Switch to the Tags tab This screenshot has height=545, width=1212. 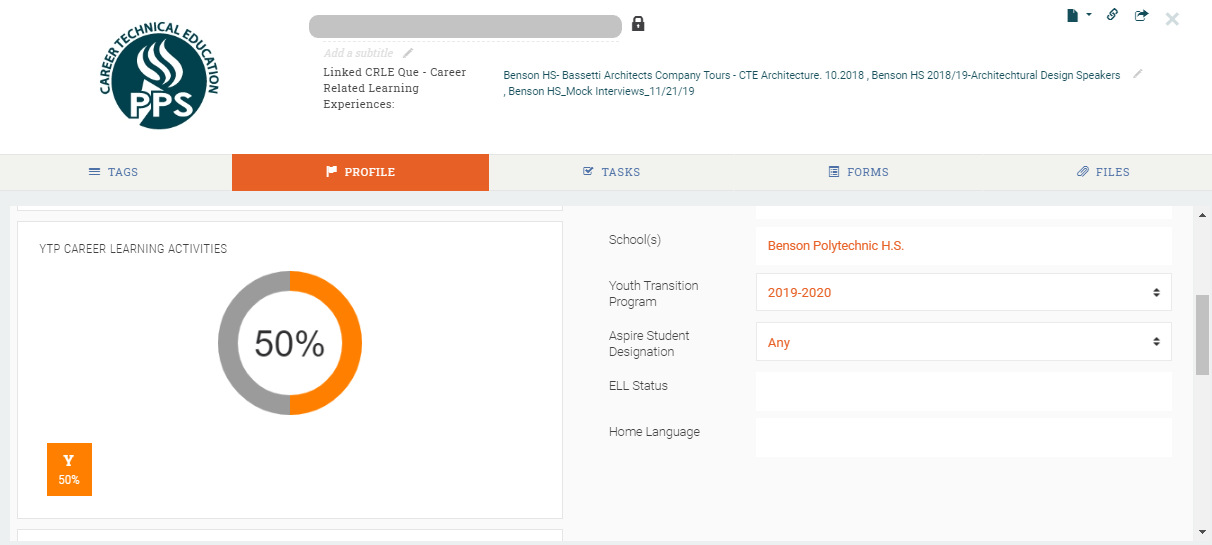tap(114, 172)
